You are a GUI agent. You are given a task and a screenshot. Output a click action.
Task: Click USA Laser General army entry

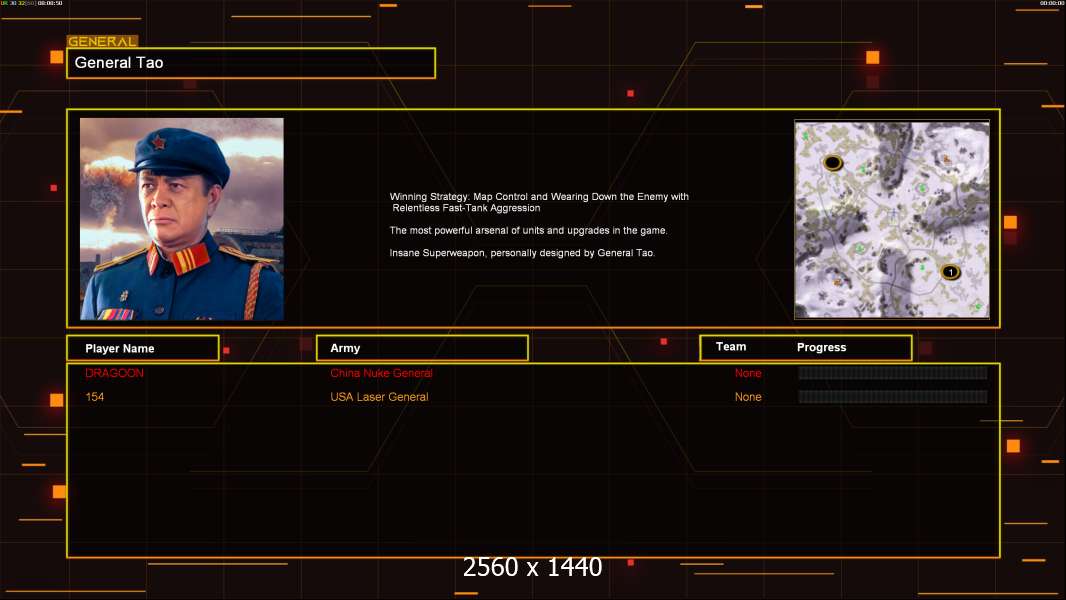pos(379,397)
